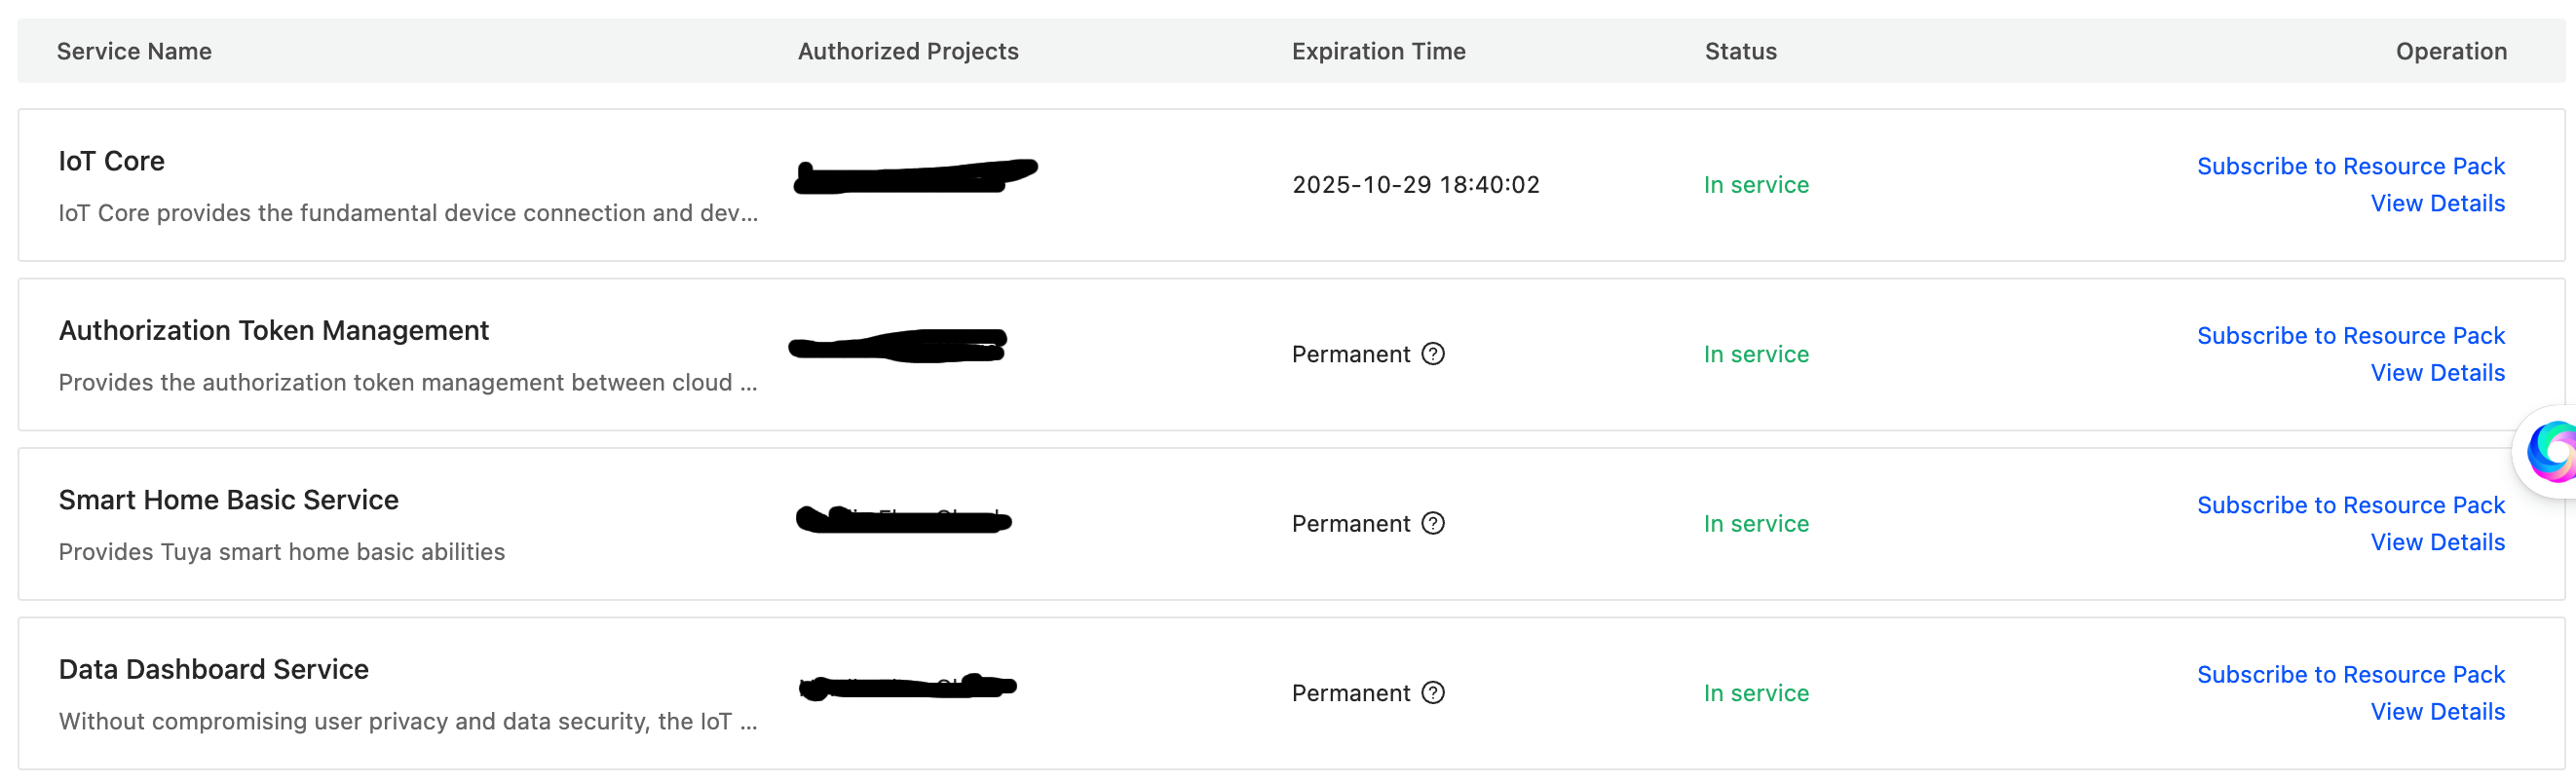Click the IoT Core service name
This screenshot has height=783, width=2576.
point(111,161)
